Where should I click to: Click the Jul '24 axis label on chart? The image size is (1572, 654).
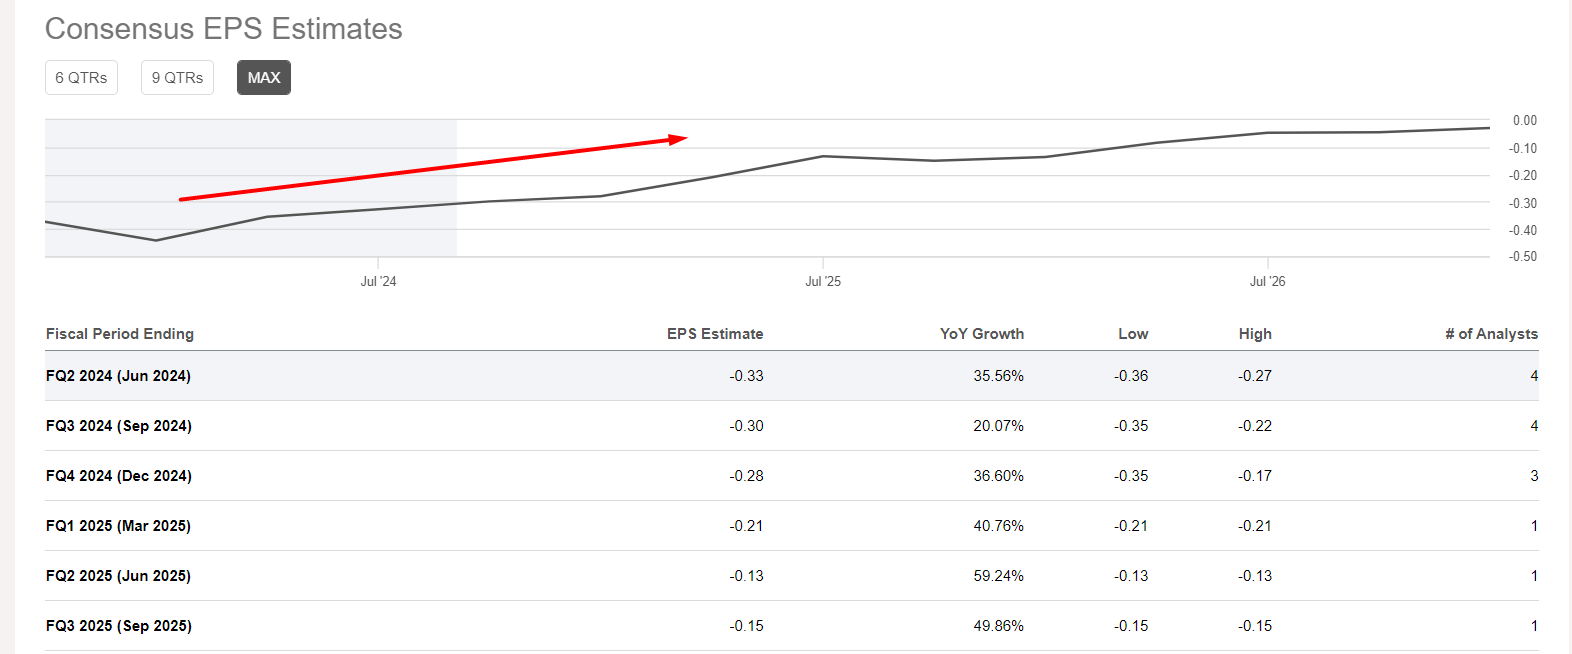coord(378,282)
